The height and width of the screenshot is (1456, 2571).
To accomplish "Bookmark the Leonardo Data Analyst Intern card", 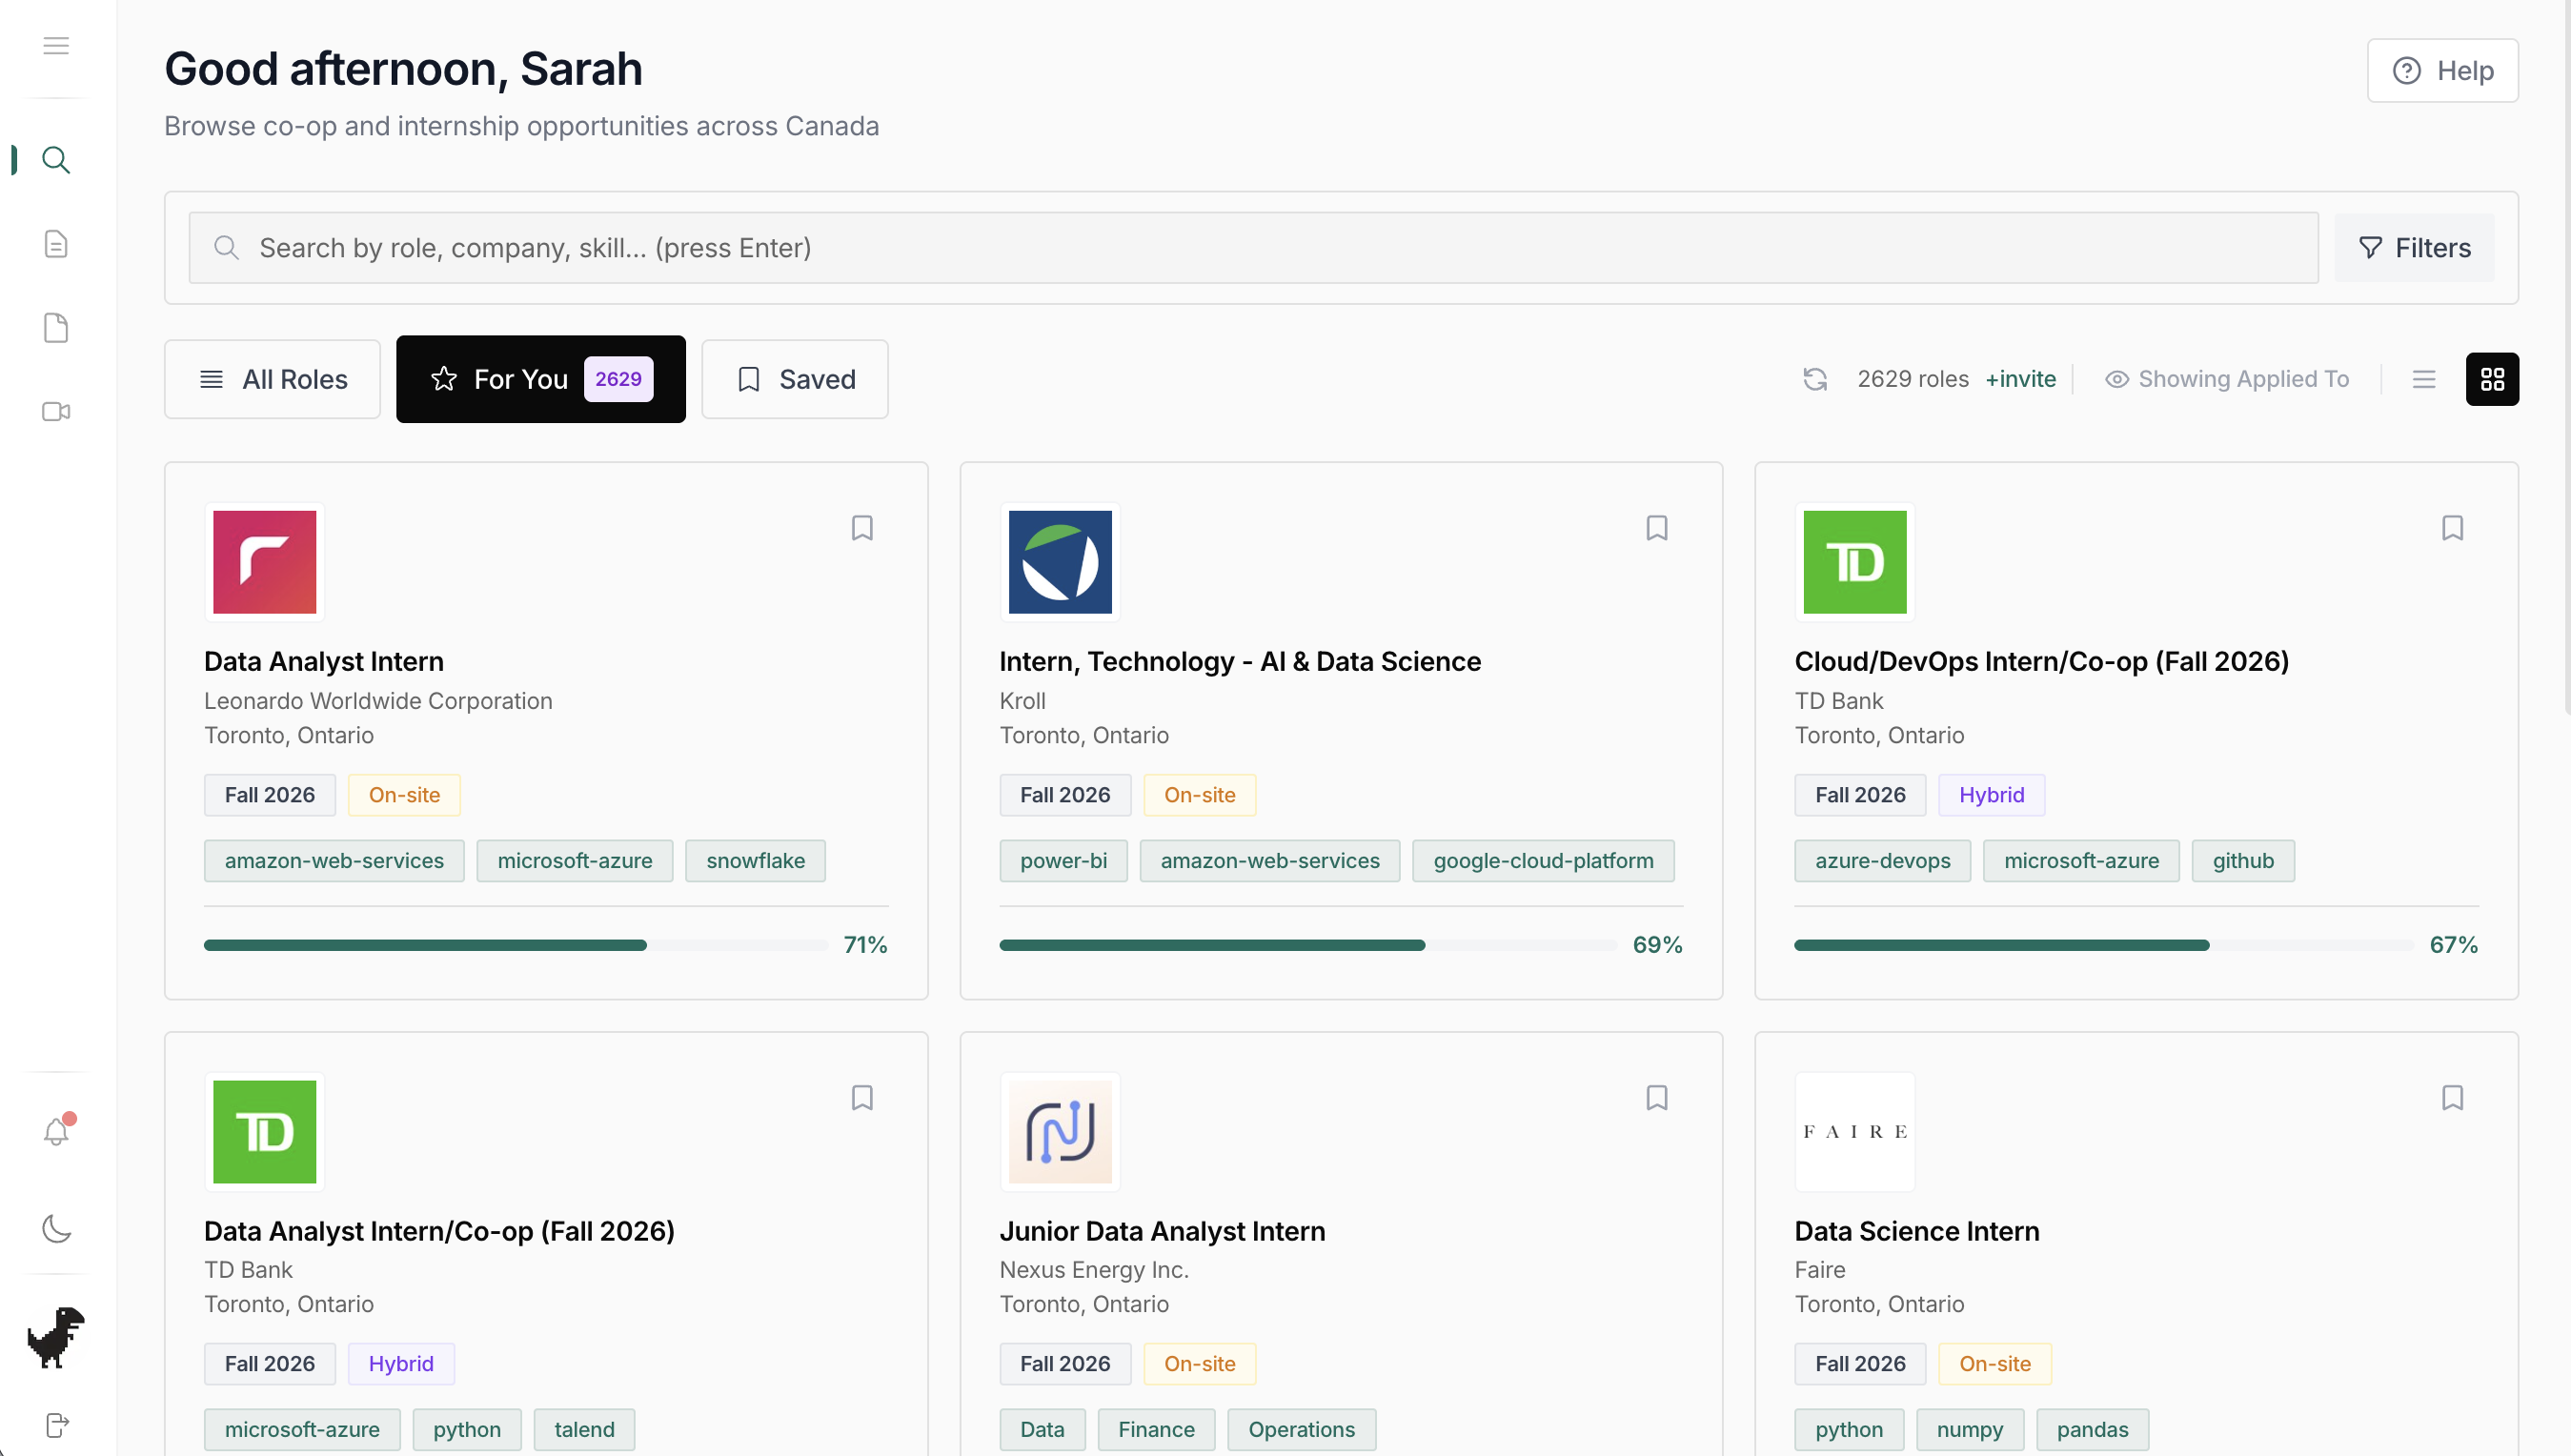I will [x=862, y=528].
